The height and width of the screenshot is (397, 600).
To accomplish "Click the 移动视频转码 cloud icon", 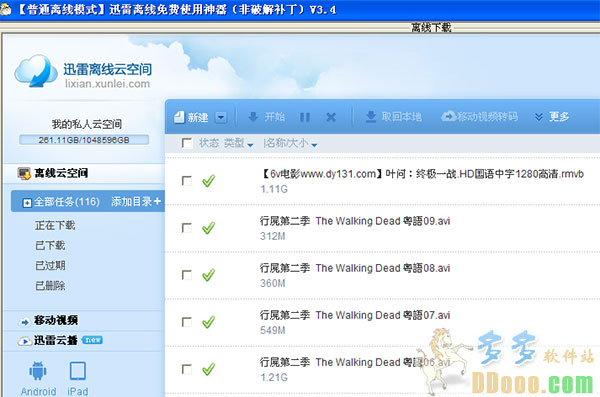I will (449, 116).
